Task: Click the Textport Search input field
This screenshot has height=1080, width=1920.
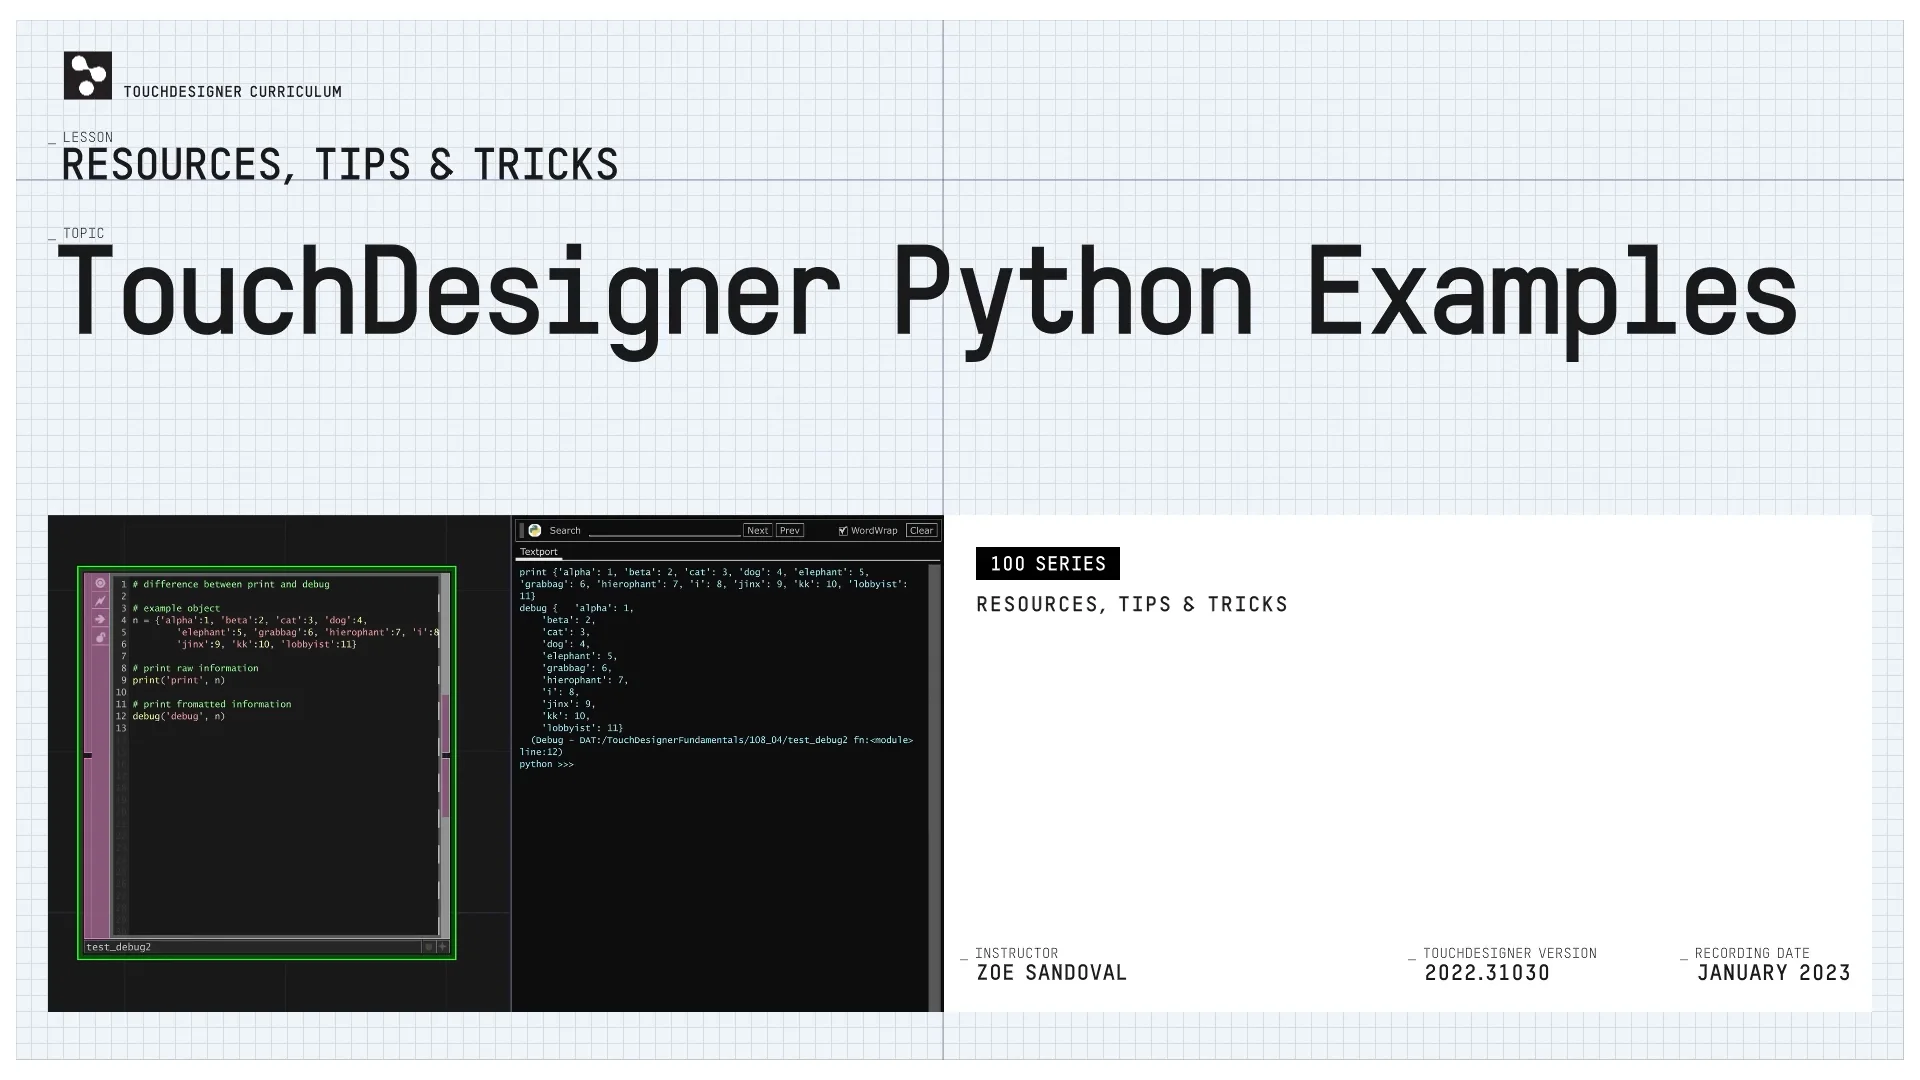Action: pyautogui.click(x=664, y=531)
